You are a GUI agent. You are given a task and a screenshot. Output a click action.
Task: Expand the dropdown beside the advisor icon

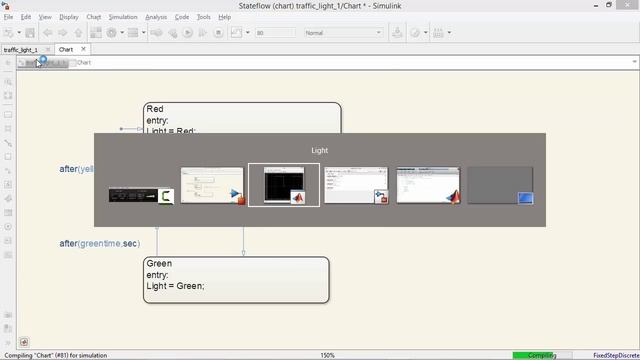pos(426,33)
